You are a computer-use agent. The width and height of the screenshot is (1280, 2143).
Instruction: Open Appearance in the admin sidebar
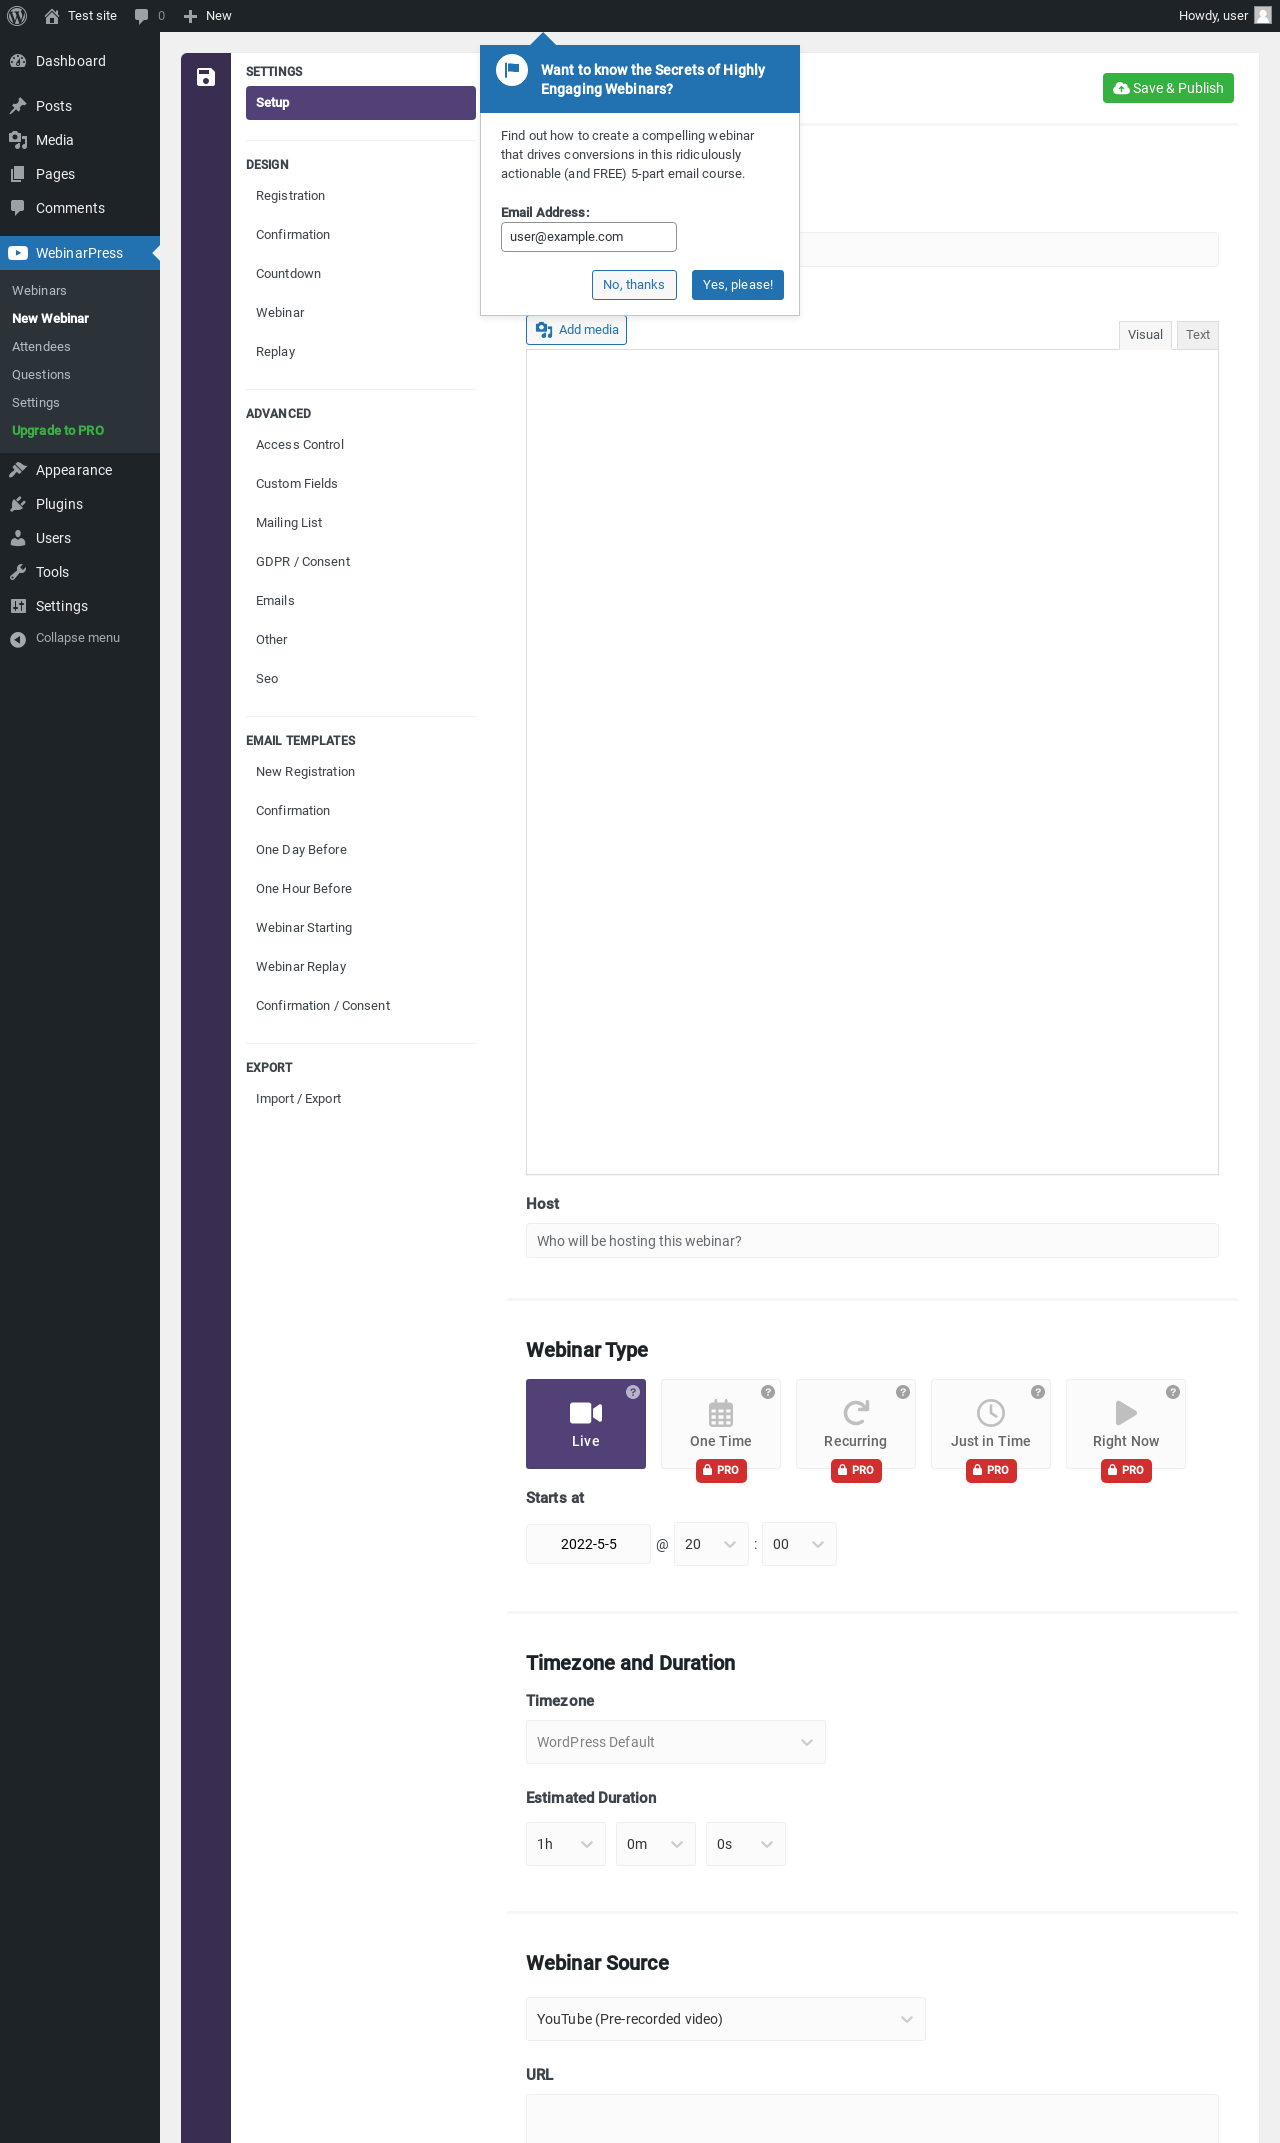click(x=80, y=470)
